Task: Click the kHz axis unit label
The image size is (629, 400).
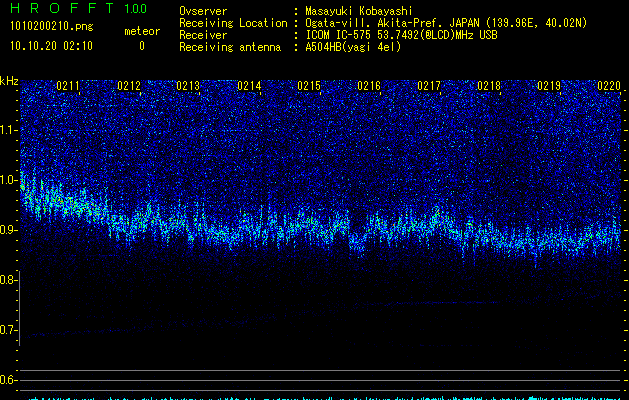Action: click(10, 81)
